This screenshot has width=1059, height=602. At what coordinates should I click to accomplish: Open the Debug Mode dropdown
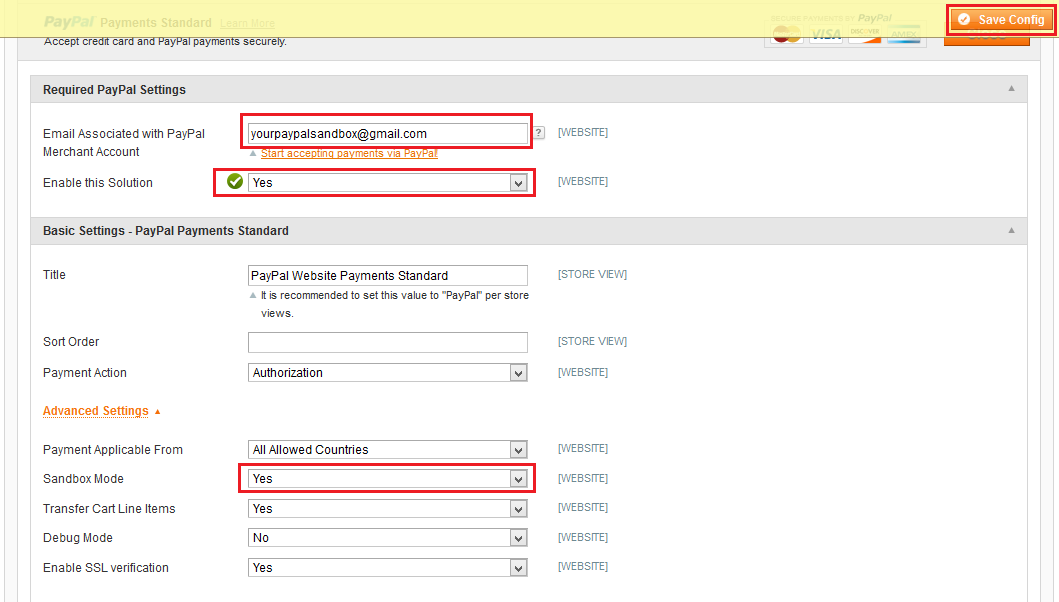(388, 538)
